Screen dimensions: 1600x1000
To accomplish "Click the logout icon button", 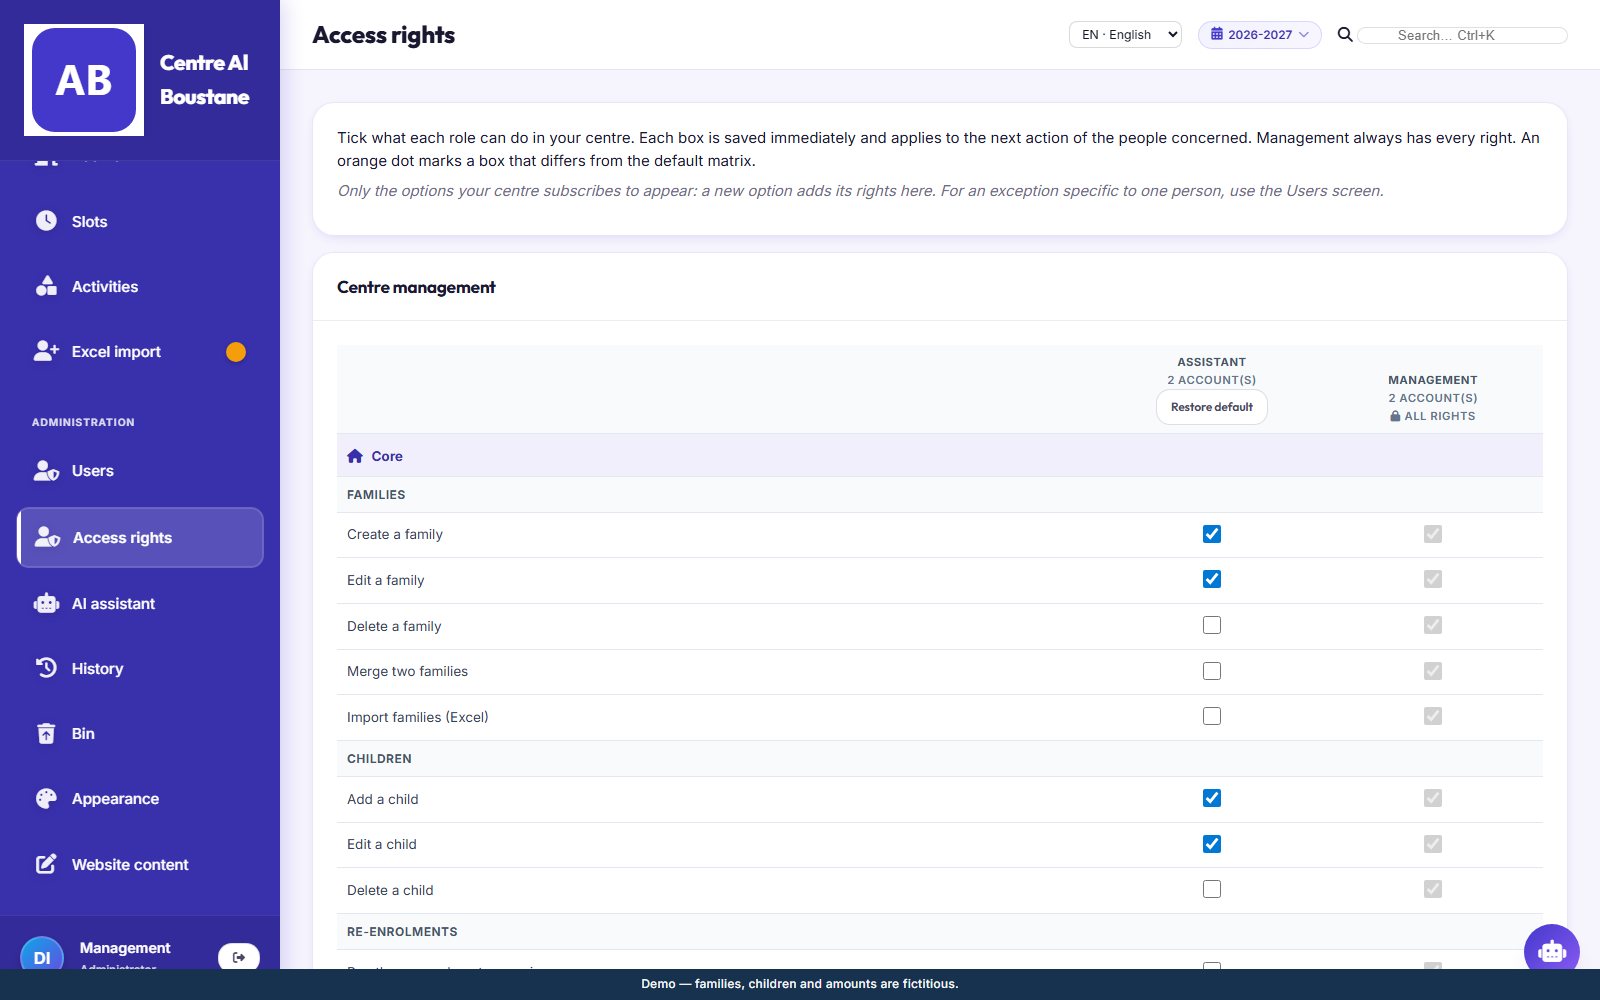I will [239, 957].
